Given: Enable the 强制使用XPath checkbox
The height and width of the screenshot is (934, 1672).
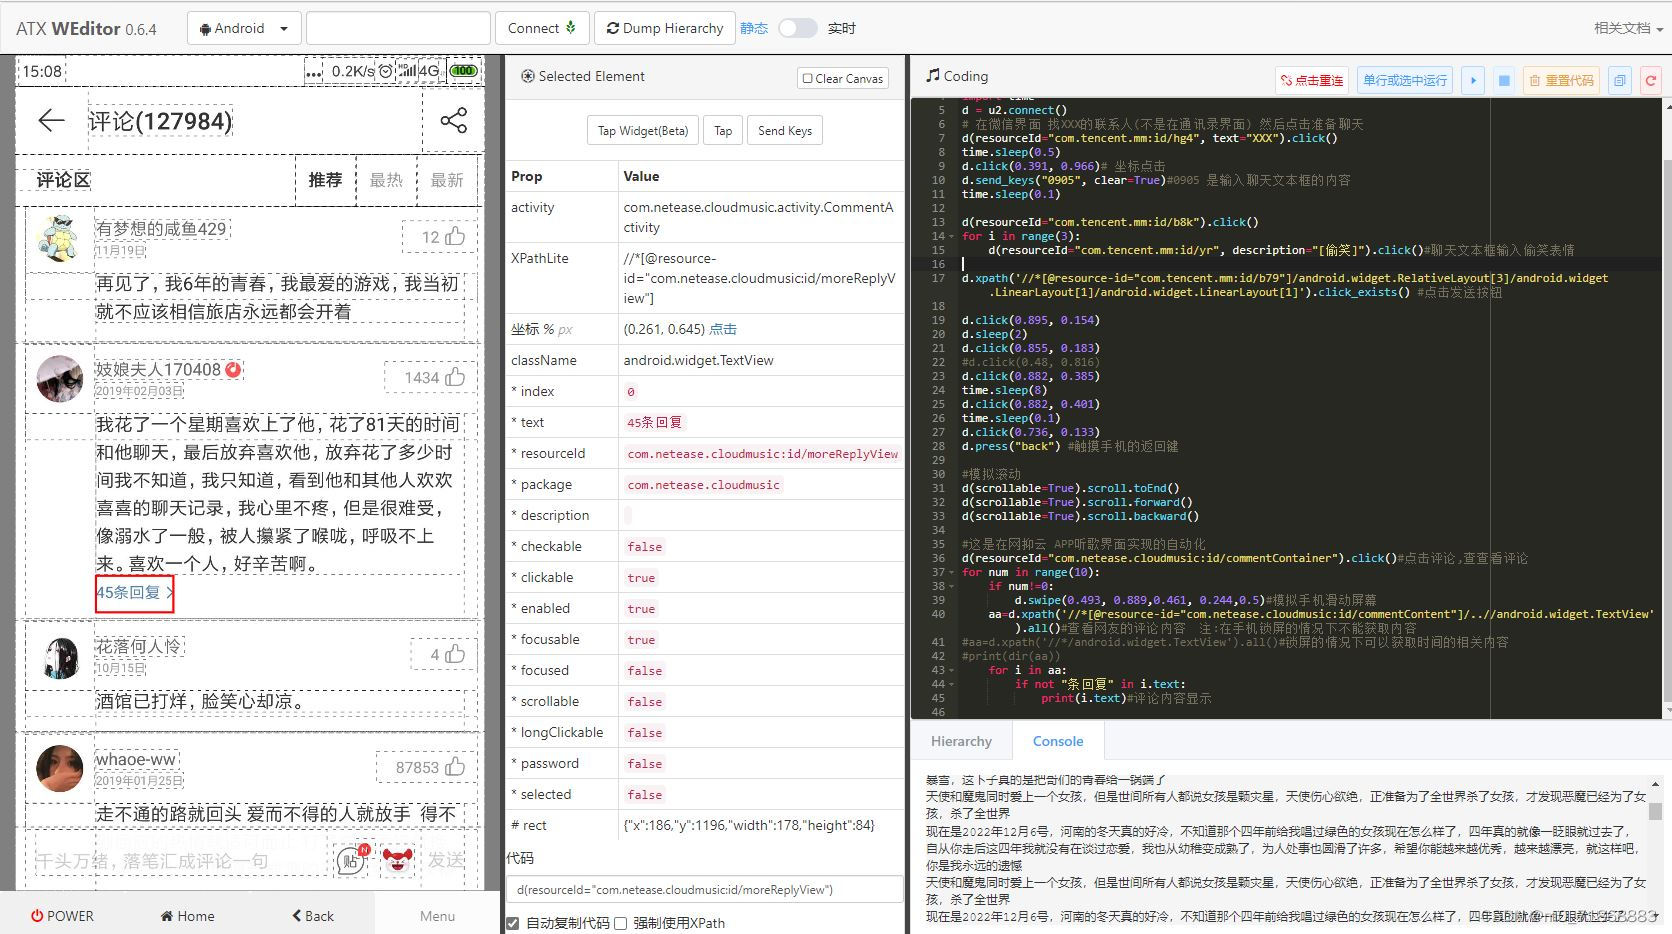Looking at the screenshot, I should click(x=620, y=923).
